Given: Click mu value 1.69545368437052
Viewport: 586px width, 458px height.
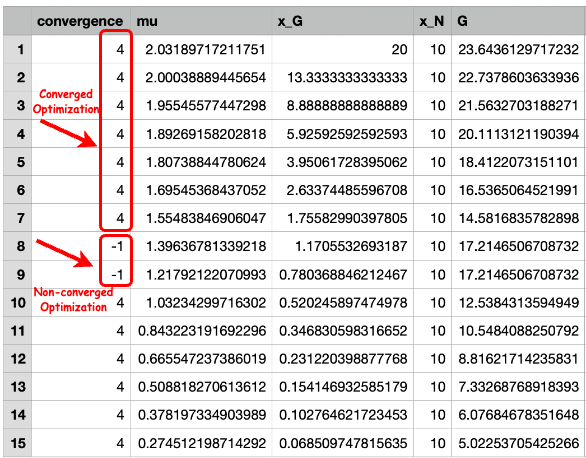Looking at the screenshot, I should (x=206, y=190).
